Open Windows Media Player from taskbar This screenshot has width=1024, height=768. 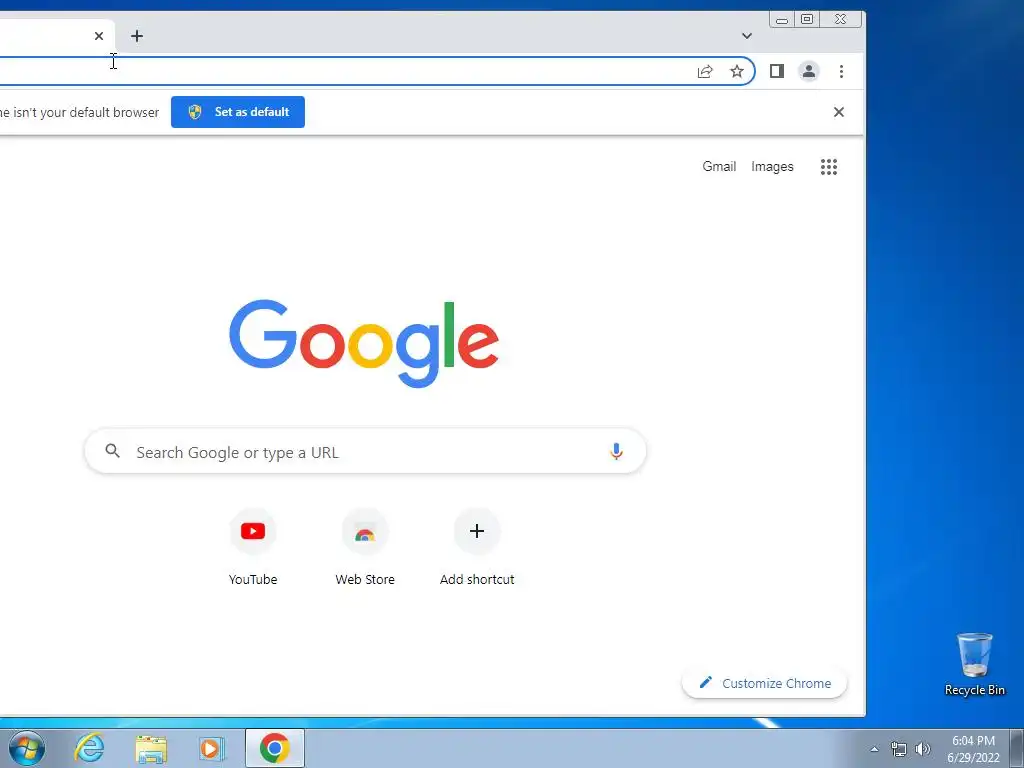click(x=211, y=748)
